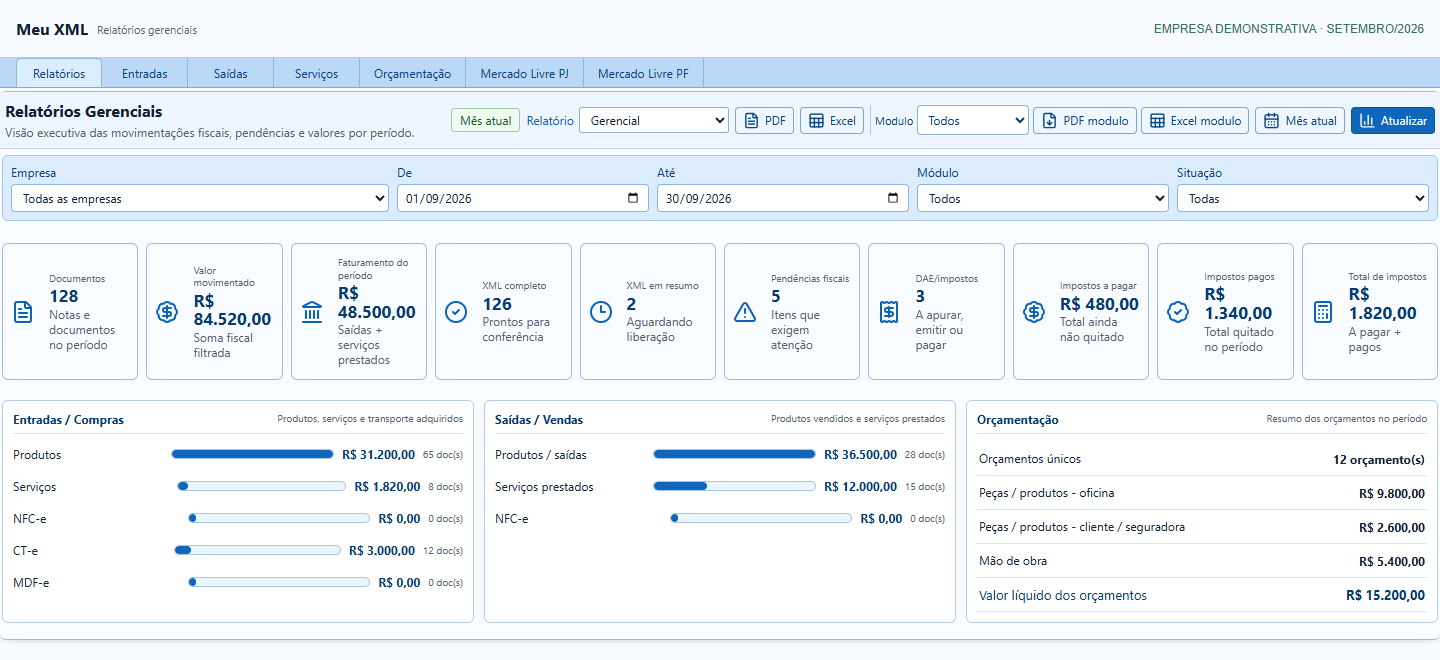Open the calendar picker in the De field
Image resolution: width=1440 pixels, height=660 pixels.
(633, 198)
